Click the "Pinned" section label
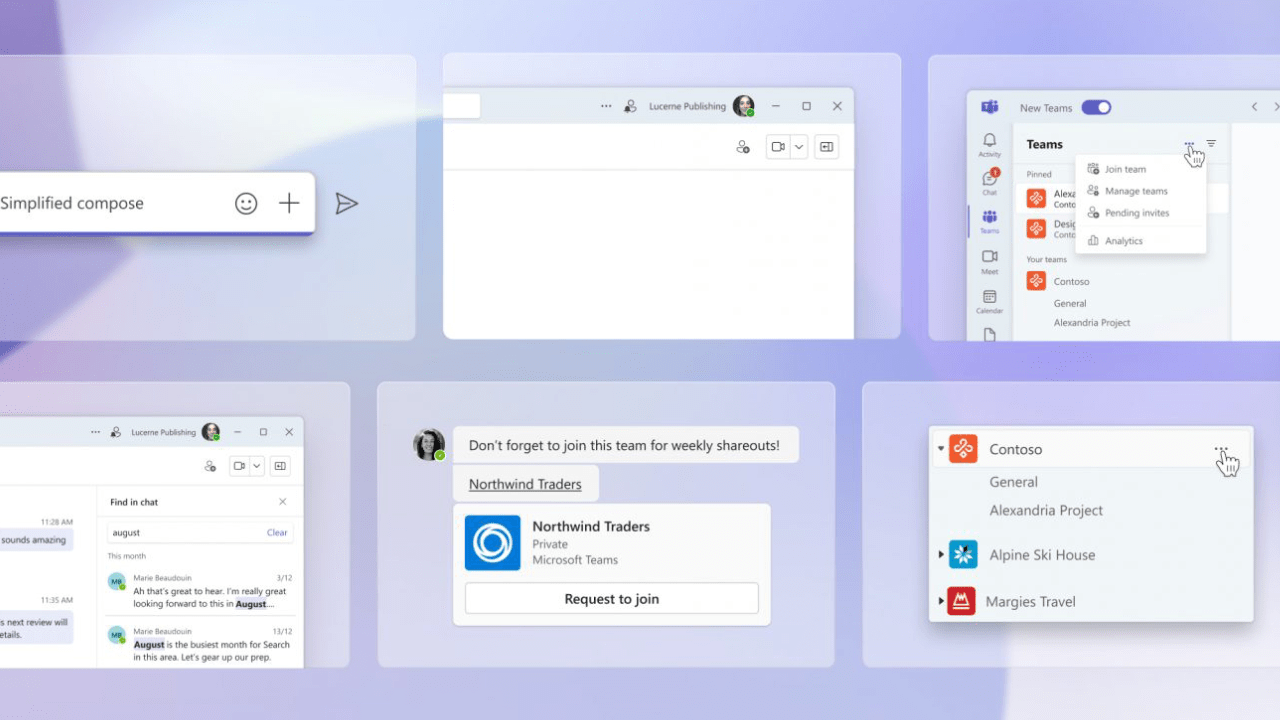The image size is (1280, 720). coord(1039,174)
